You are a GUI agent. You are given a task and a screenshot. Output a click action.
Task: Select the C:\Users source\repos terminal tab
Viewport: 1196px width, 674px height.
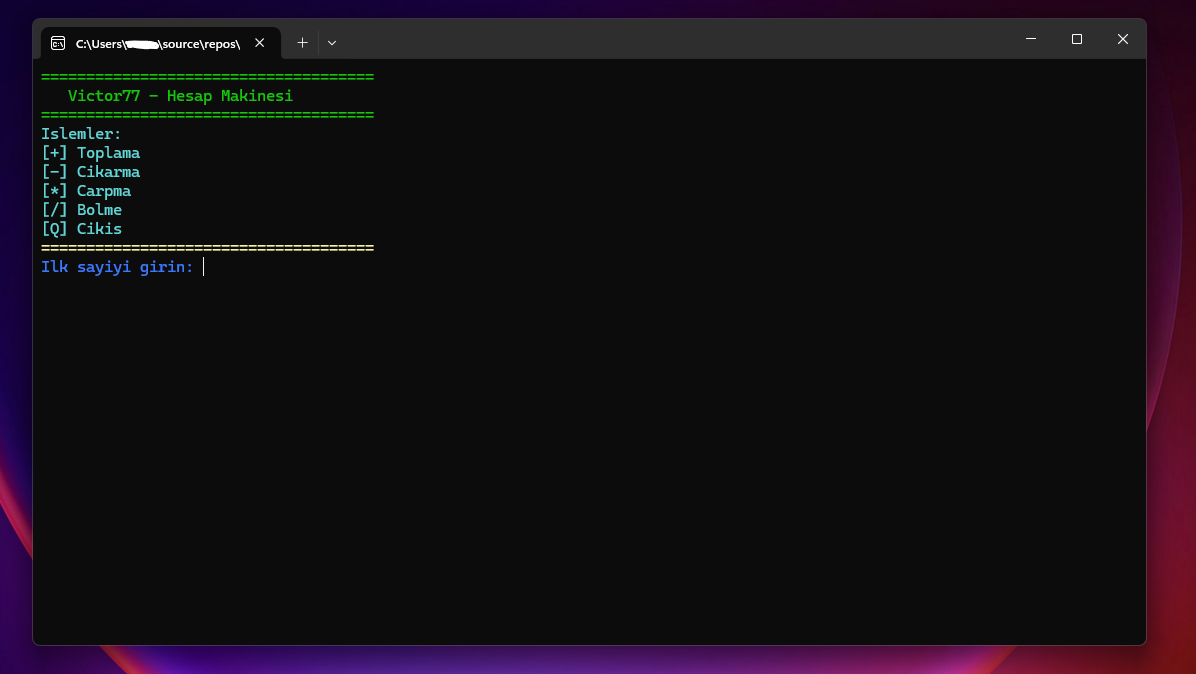(x=161, y=43)
